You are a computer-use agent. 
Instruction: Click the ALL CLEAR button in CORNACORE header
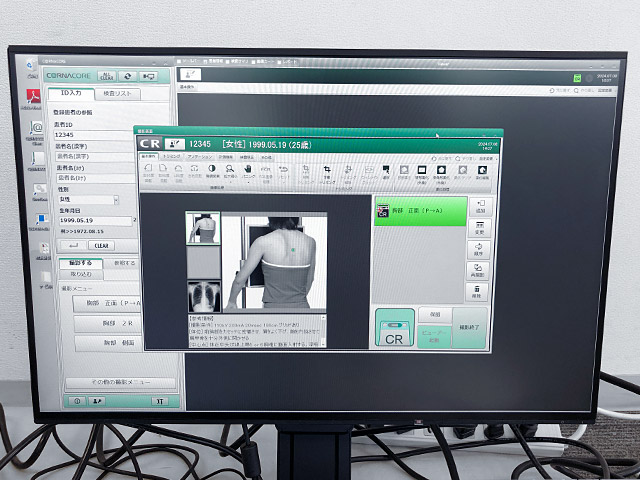107,76
